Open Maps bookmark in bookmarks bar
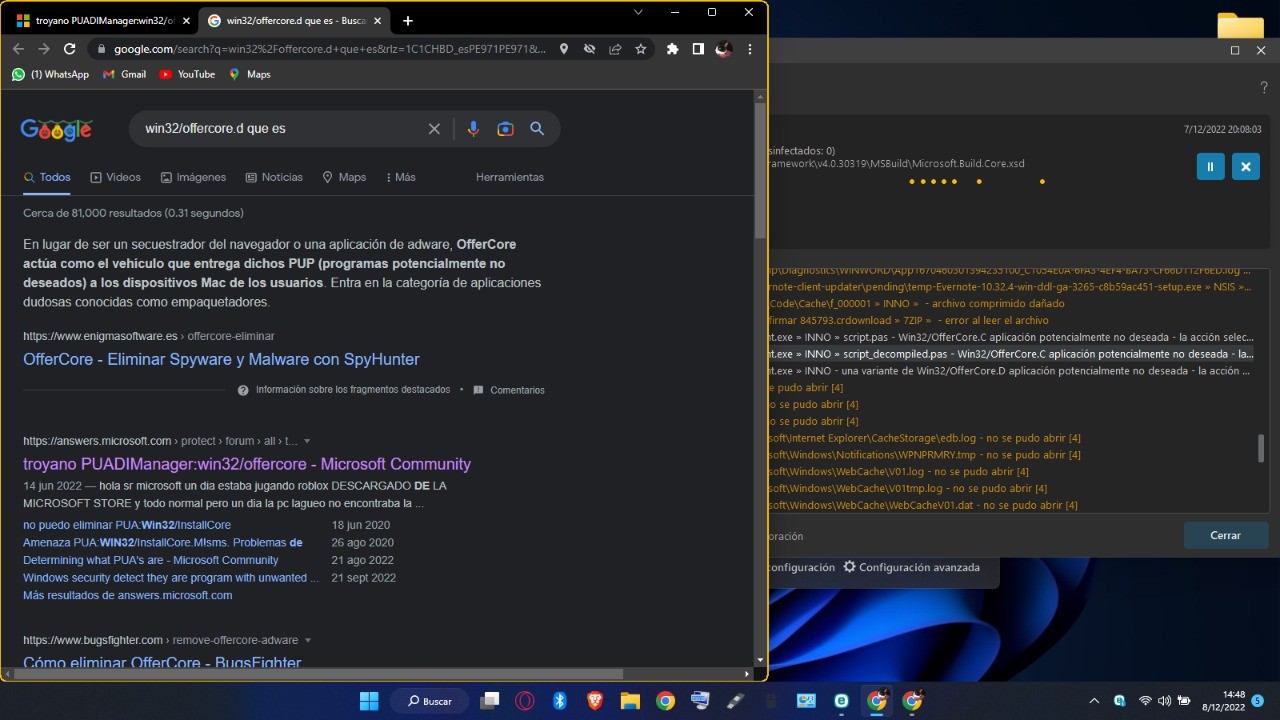 click(x=250, y=74)
